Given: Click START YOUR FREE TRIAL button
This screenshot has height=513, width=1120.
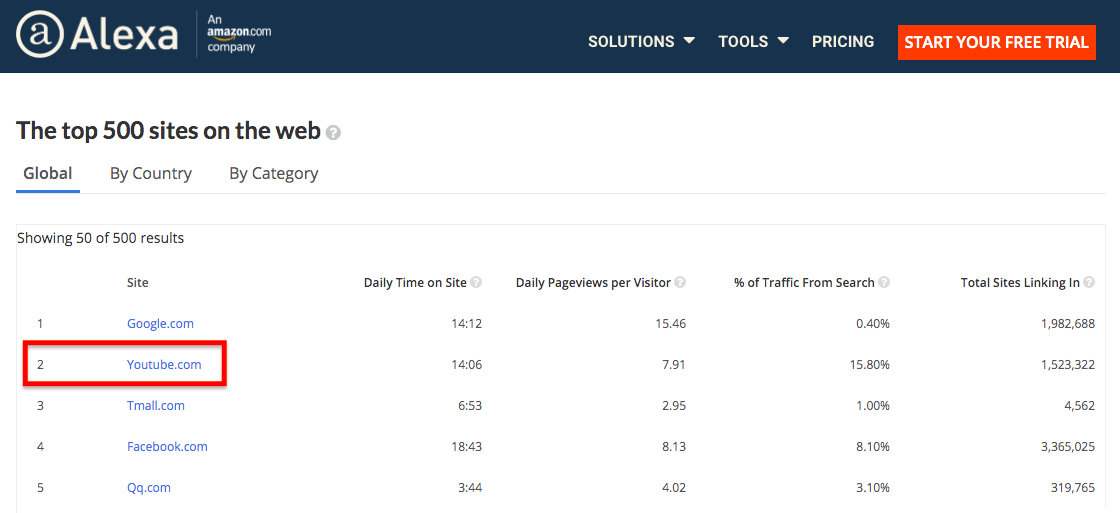Looking at the screenshot, I should (996, 42).
